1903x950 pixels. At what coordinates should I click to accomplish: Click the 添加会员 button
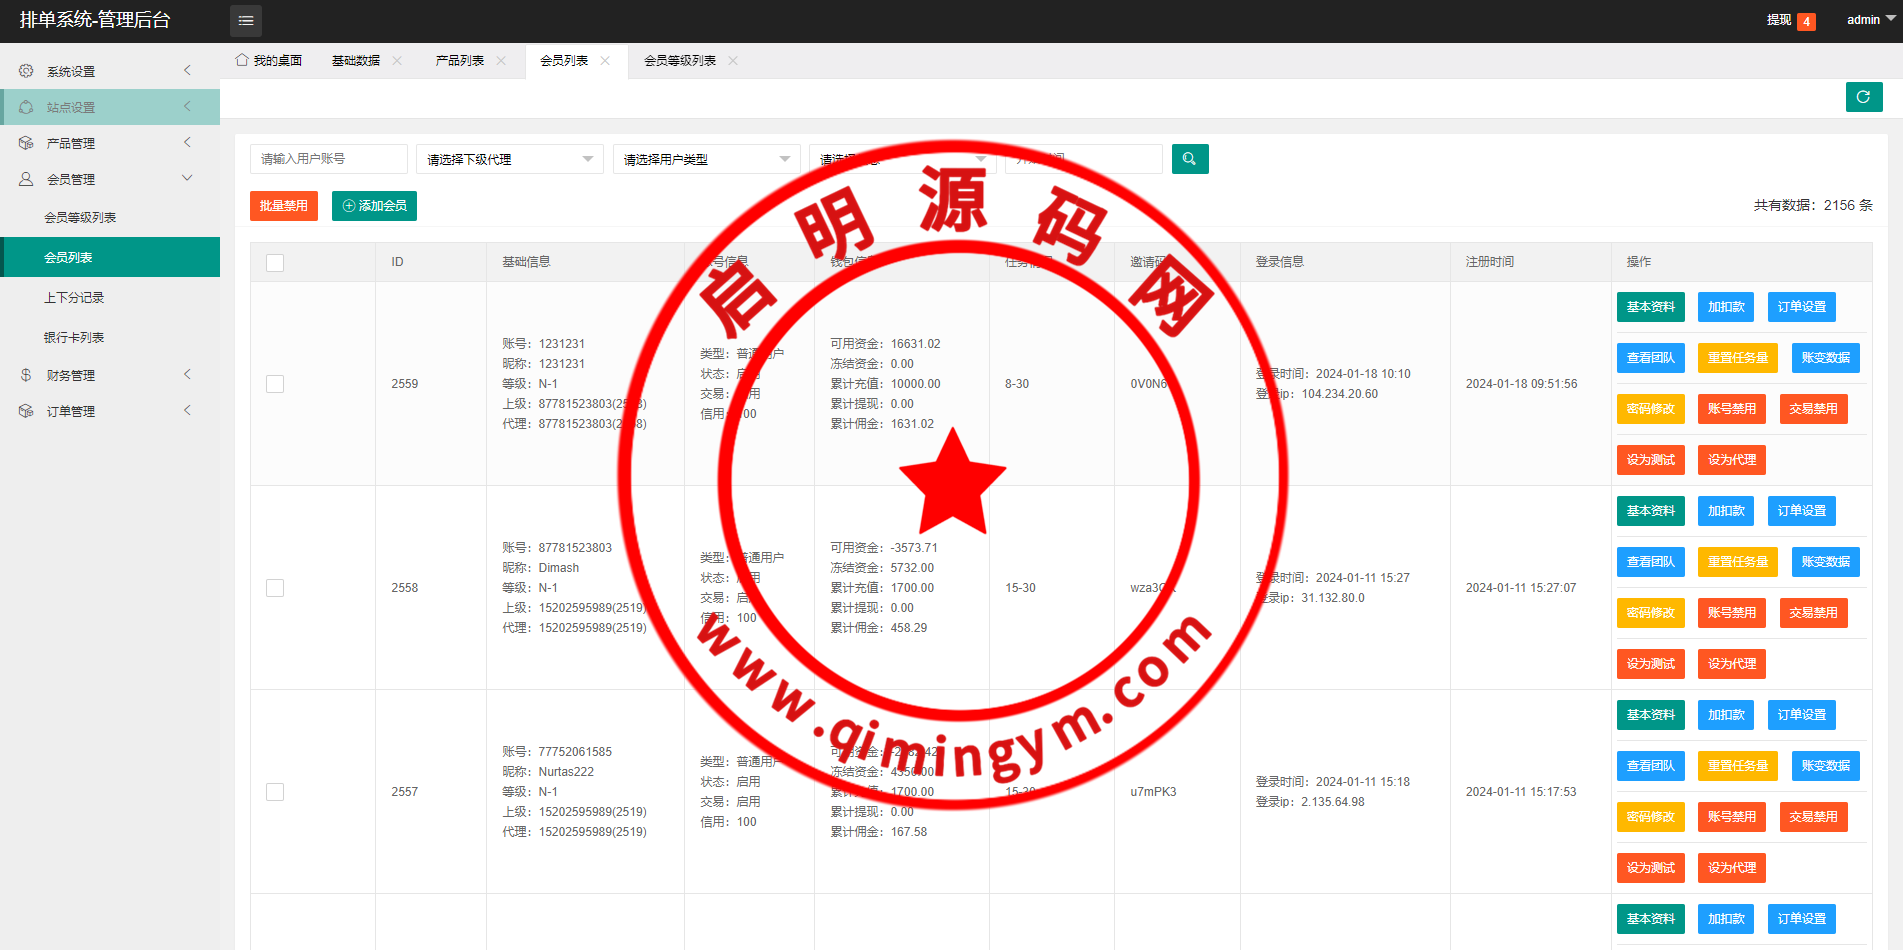click(x=374, y=206)
